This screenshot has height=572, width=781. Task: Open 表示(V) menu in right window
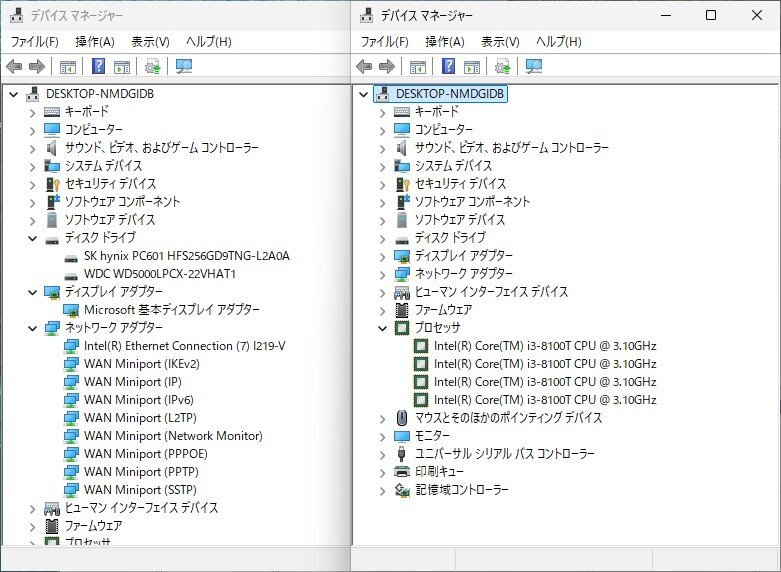(500, 41)
